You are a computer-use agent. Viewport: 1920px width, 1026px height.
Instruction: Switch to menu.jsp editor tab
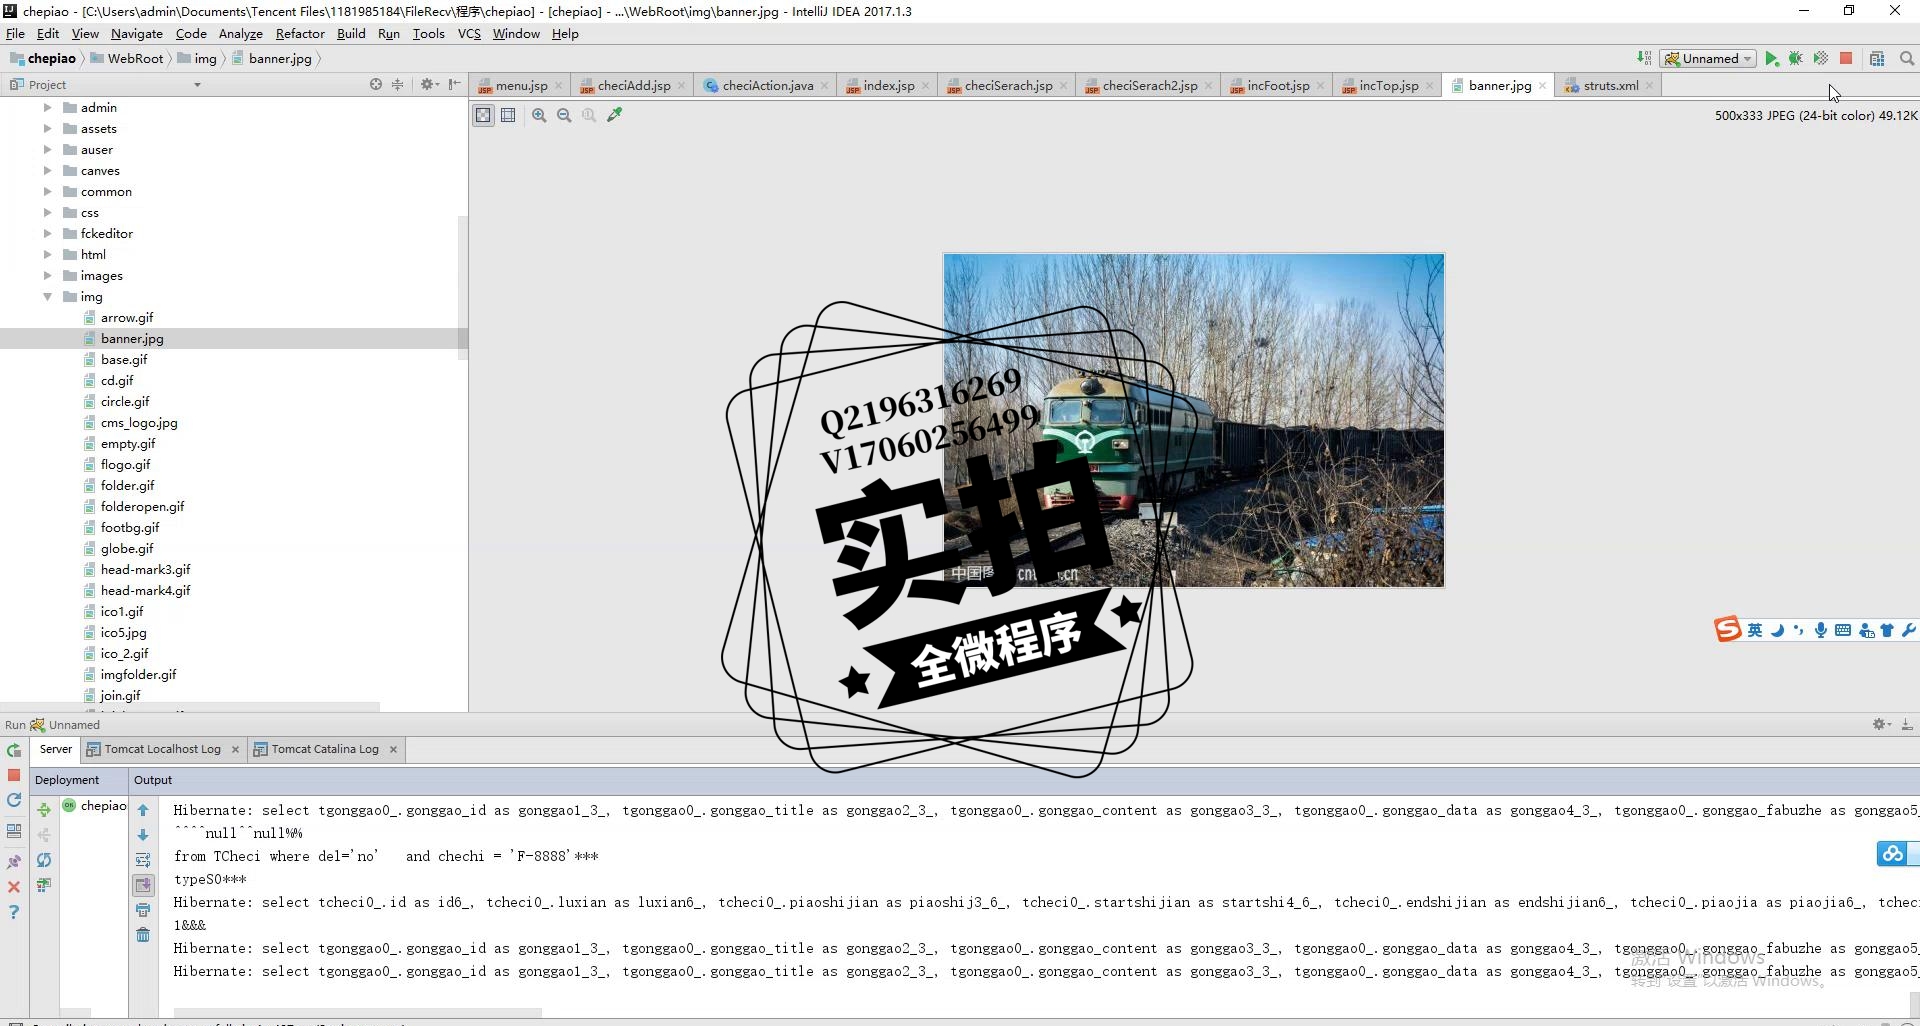click(x=521, y=86)
